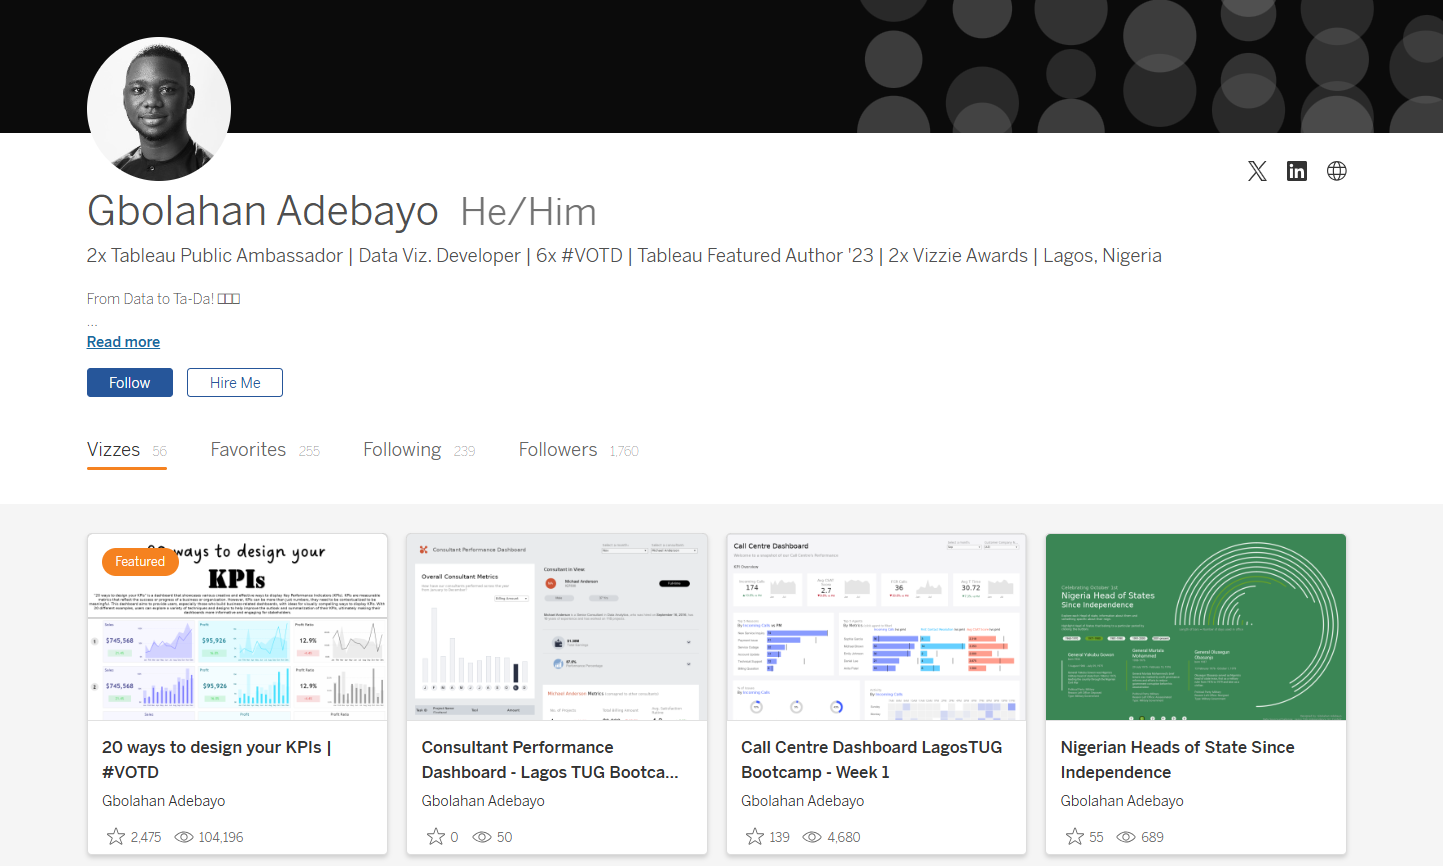The image size is (1443, 866).
Task: Switch to the Vizzes tab
Action: [114, 450]
